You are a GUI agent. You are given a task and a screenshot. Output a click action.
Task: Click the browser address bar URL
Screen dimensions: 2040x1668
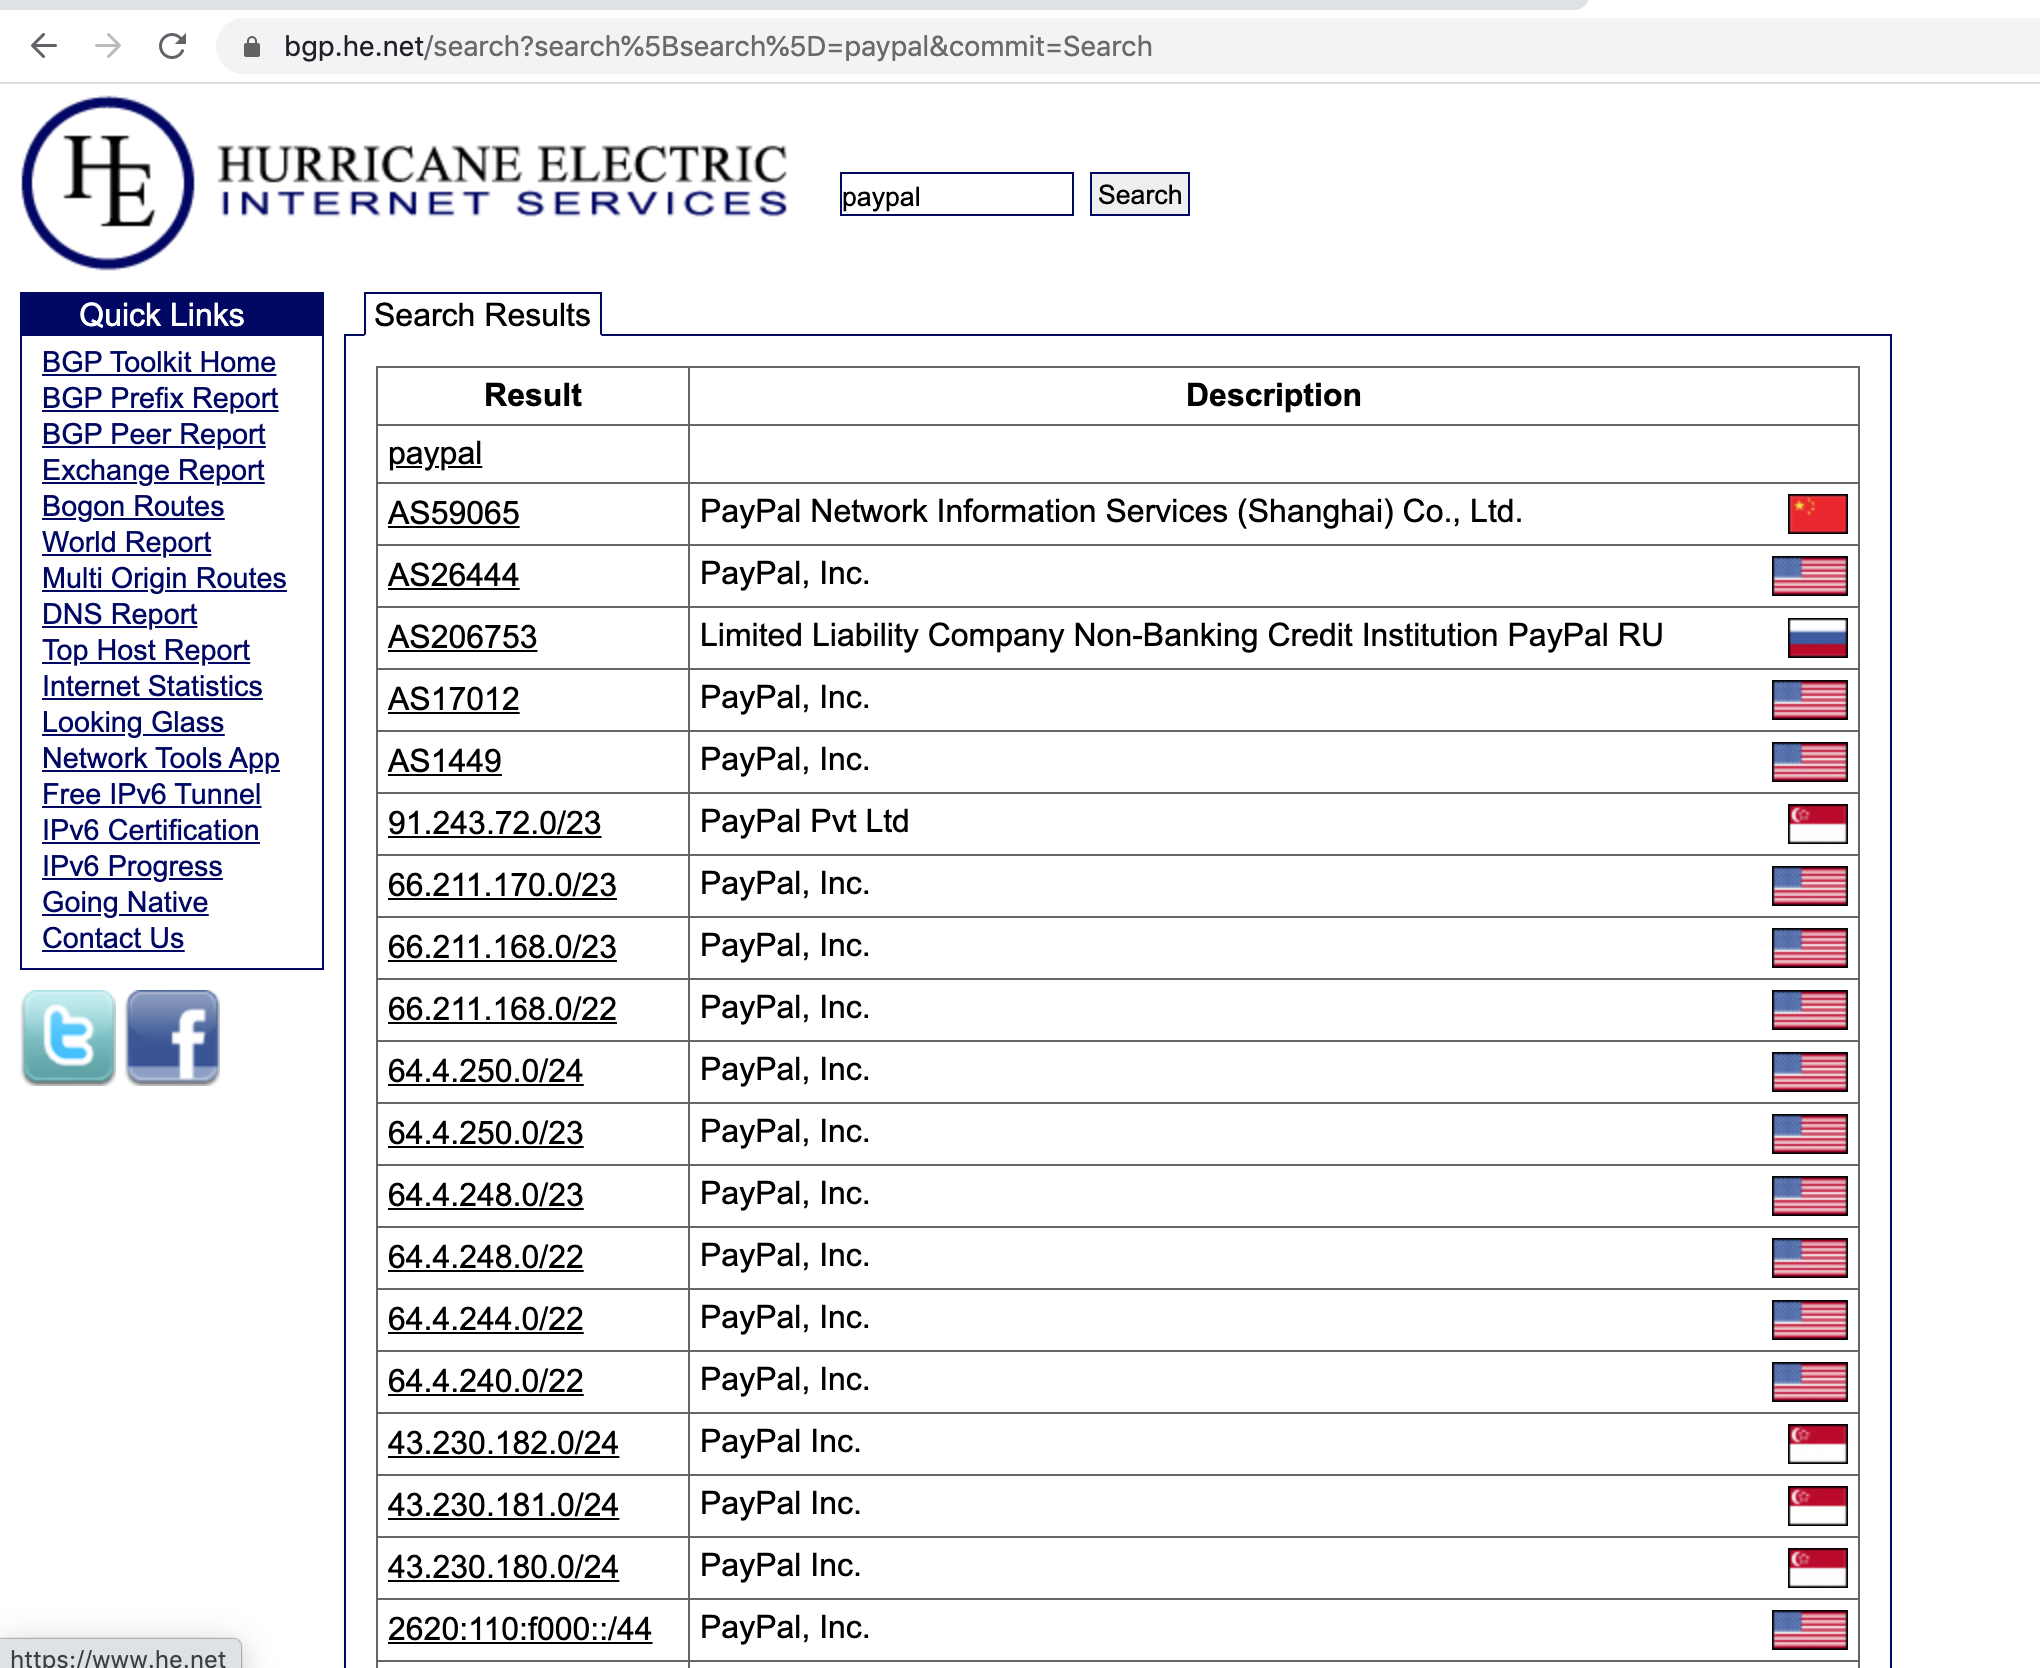tap(717, 46)
